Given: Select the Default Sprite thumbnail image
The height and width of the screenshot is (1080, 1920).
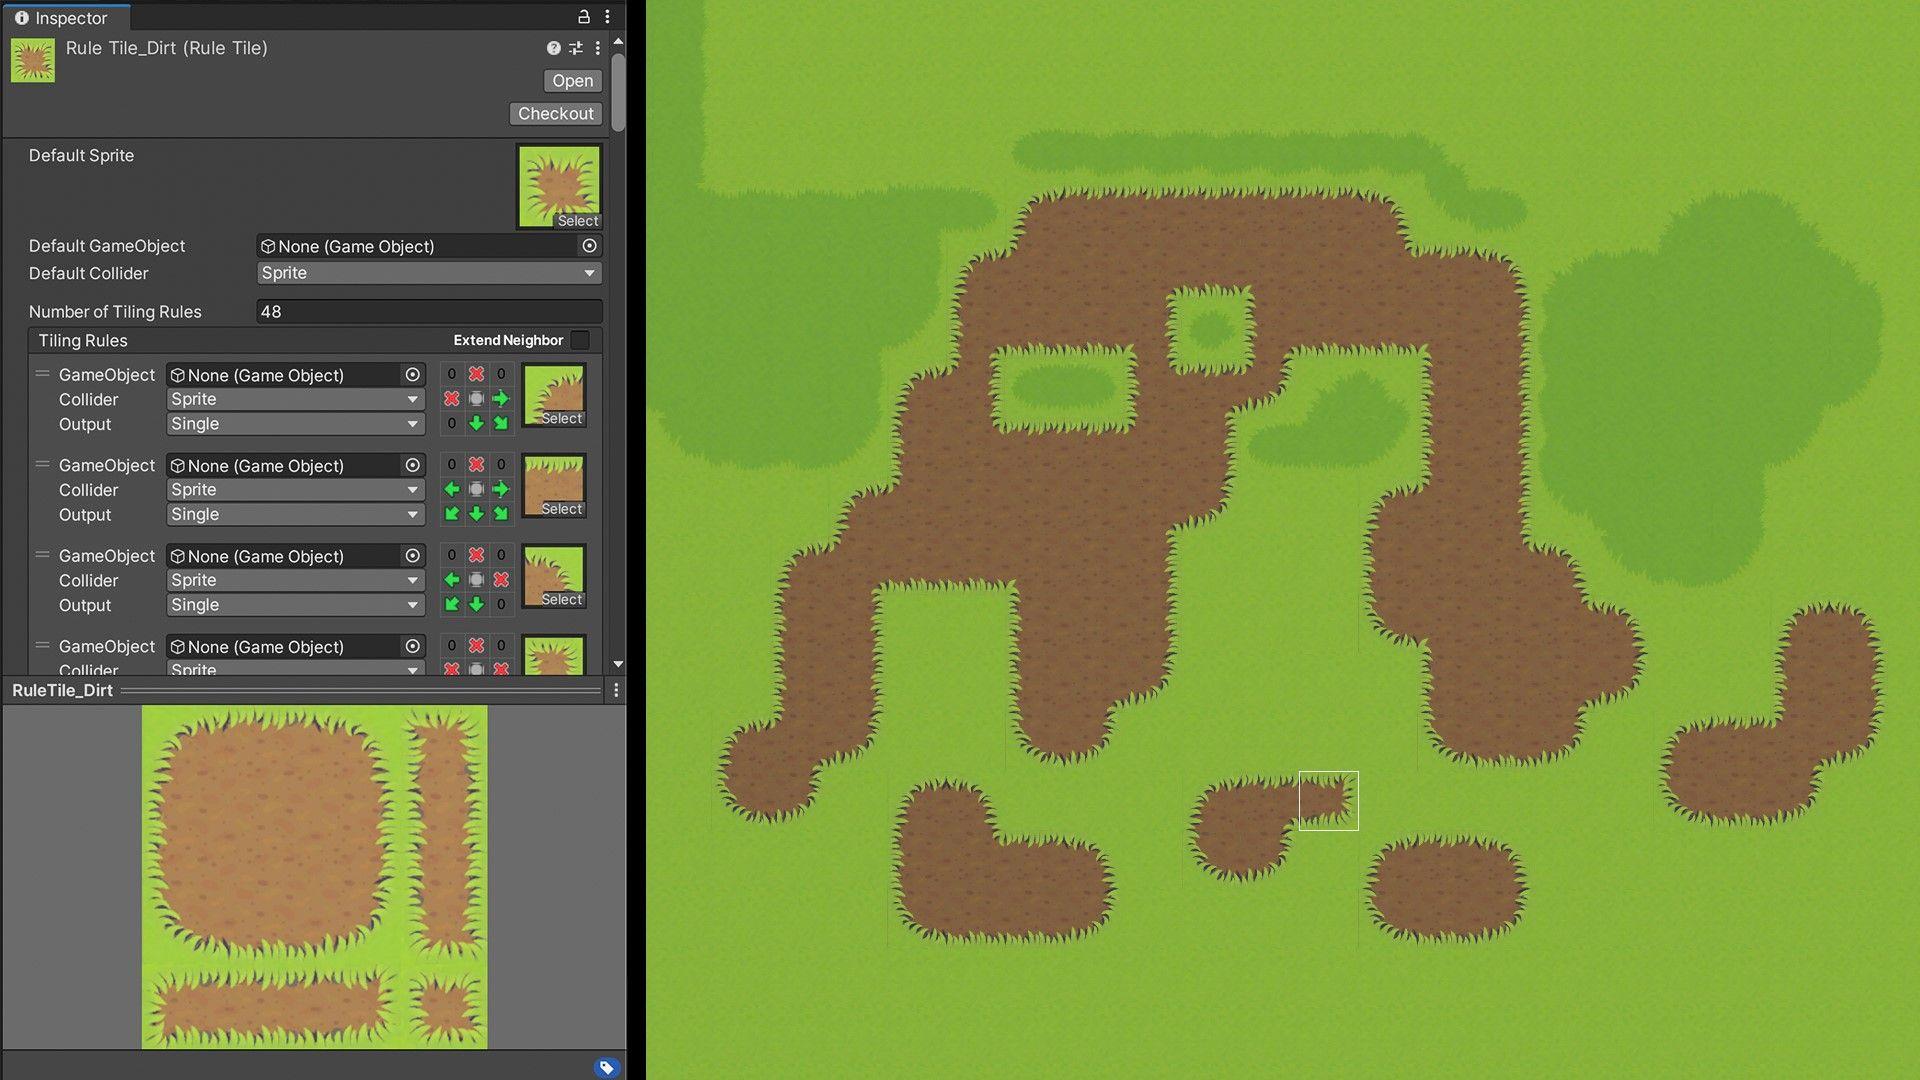Looking at the screenshot, I should coord(558,183).
